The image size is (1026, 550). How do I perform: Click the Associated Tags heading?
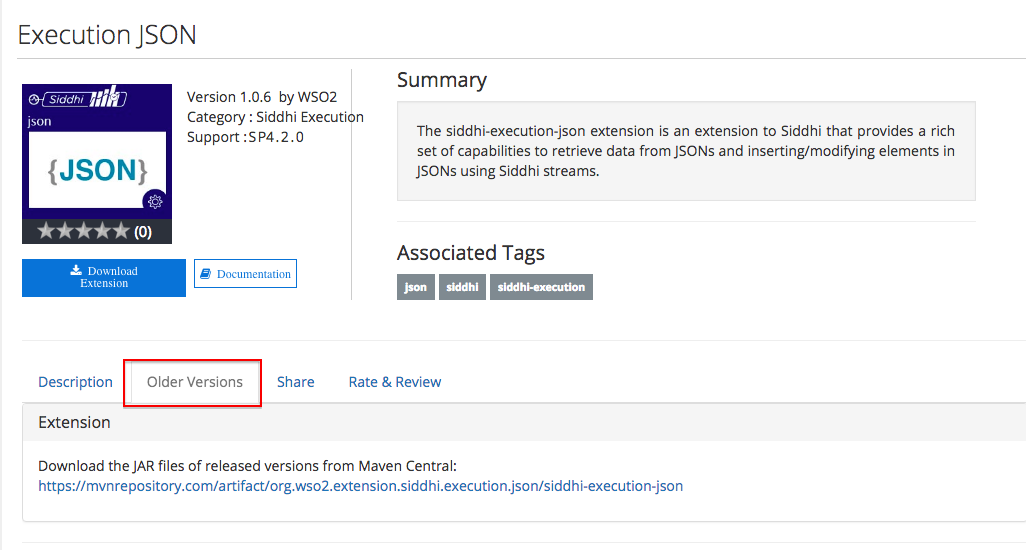(470, 252)
